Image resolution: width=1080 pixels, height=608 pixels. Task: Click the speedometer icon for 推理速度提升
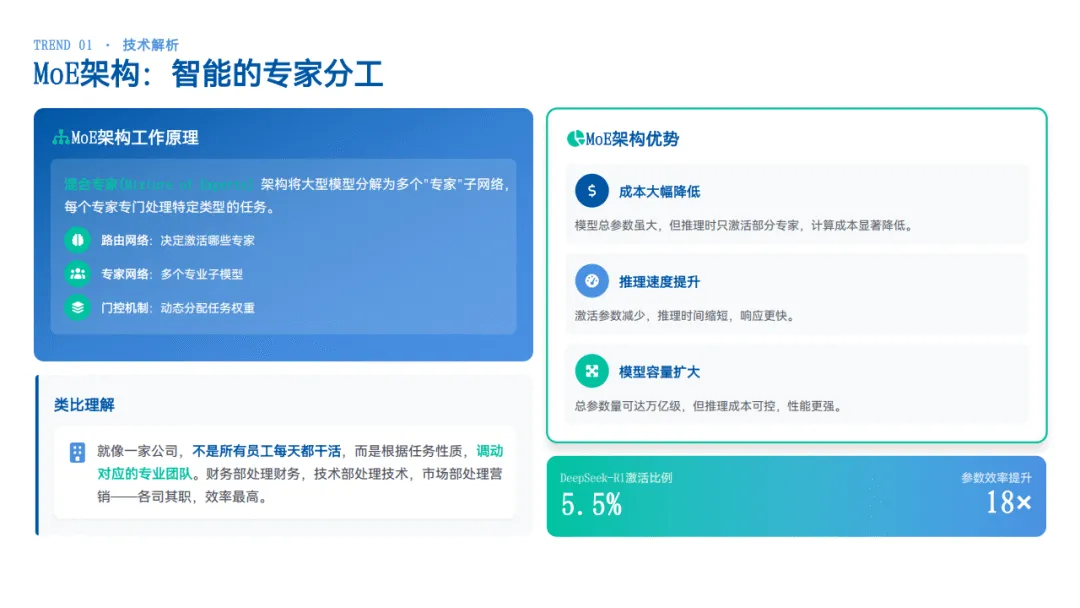[x=592, y=281]
